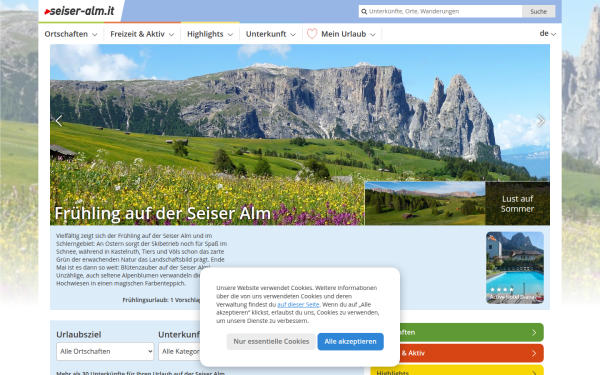This screenshot has height=375, width=600.
Task: Open the Active Hotel Diana picture
Action: point(515,267)
